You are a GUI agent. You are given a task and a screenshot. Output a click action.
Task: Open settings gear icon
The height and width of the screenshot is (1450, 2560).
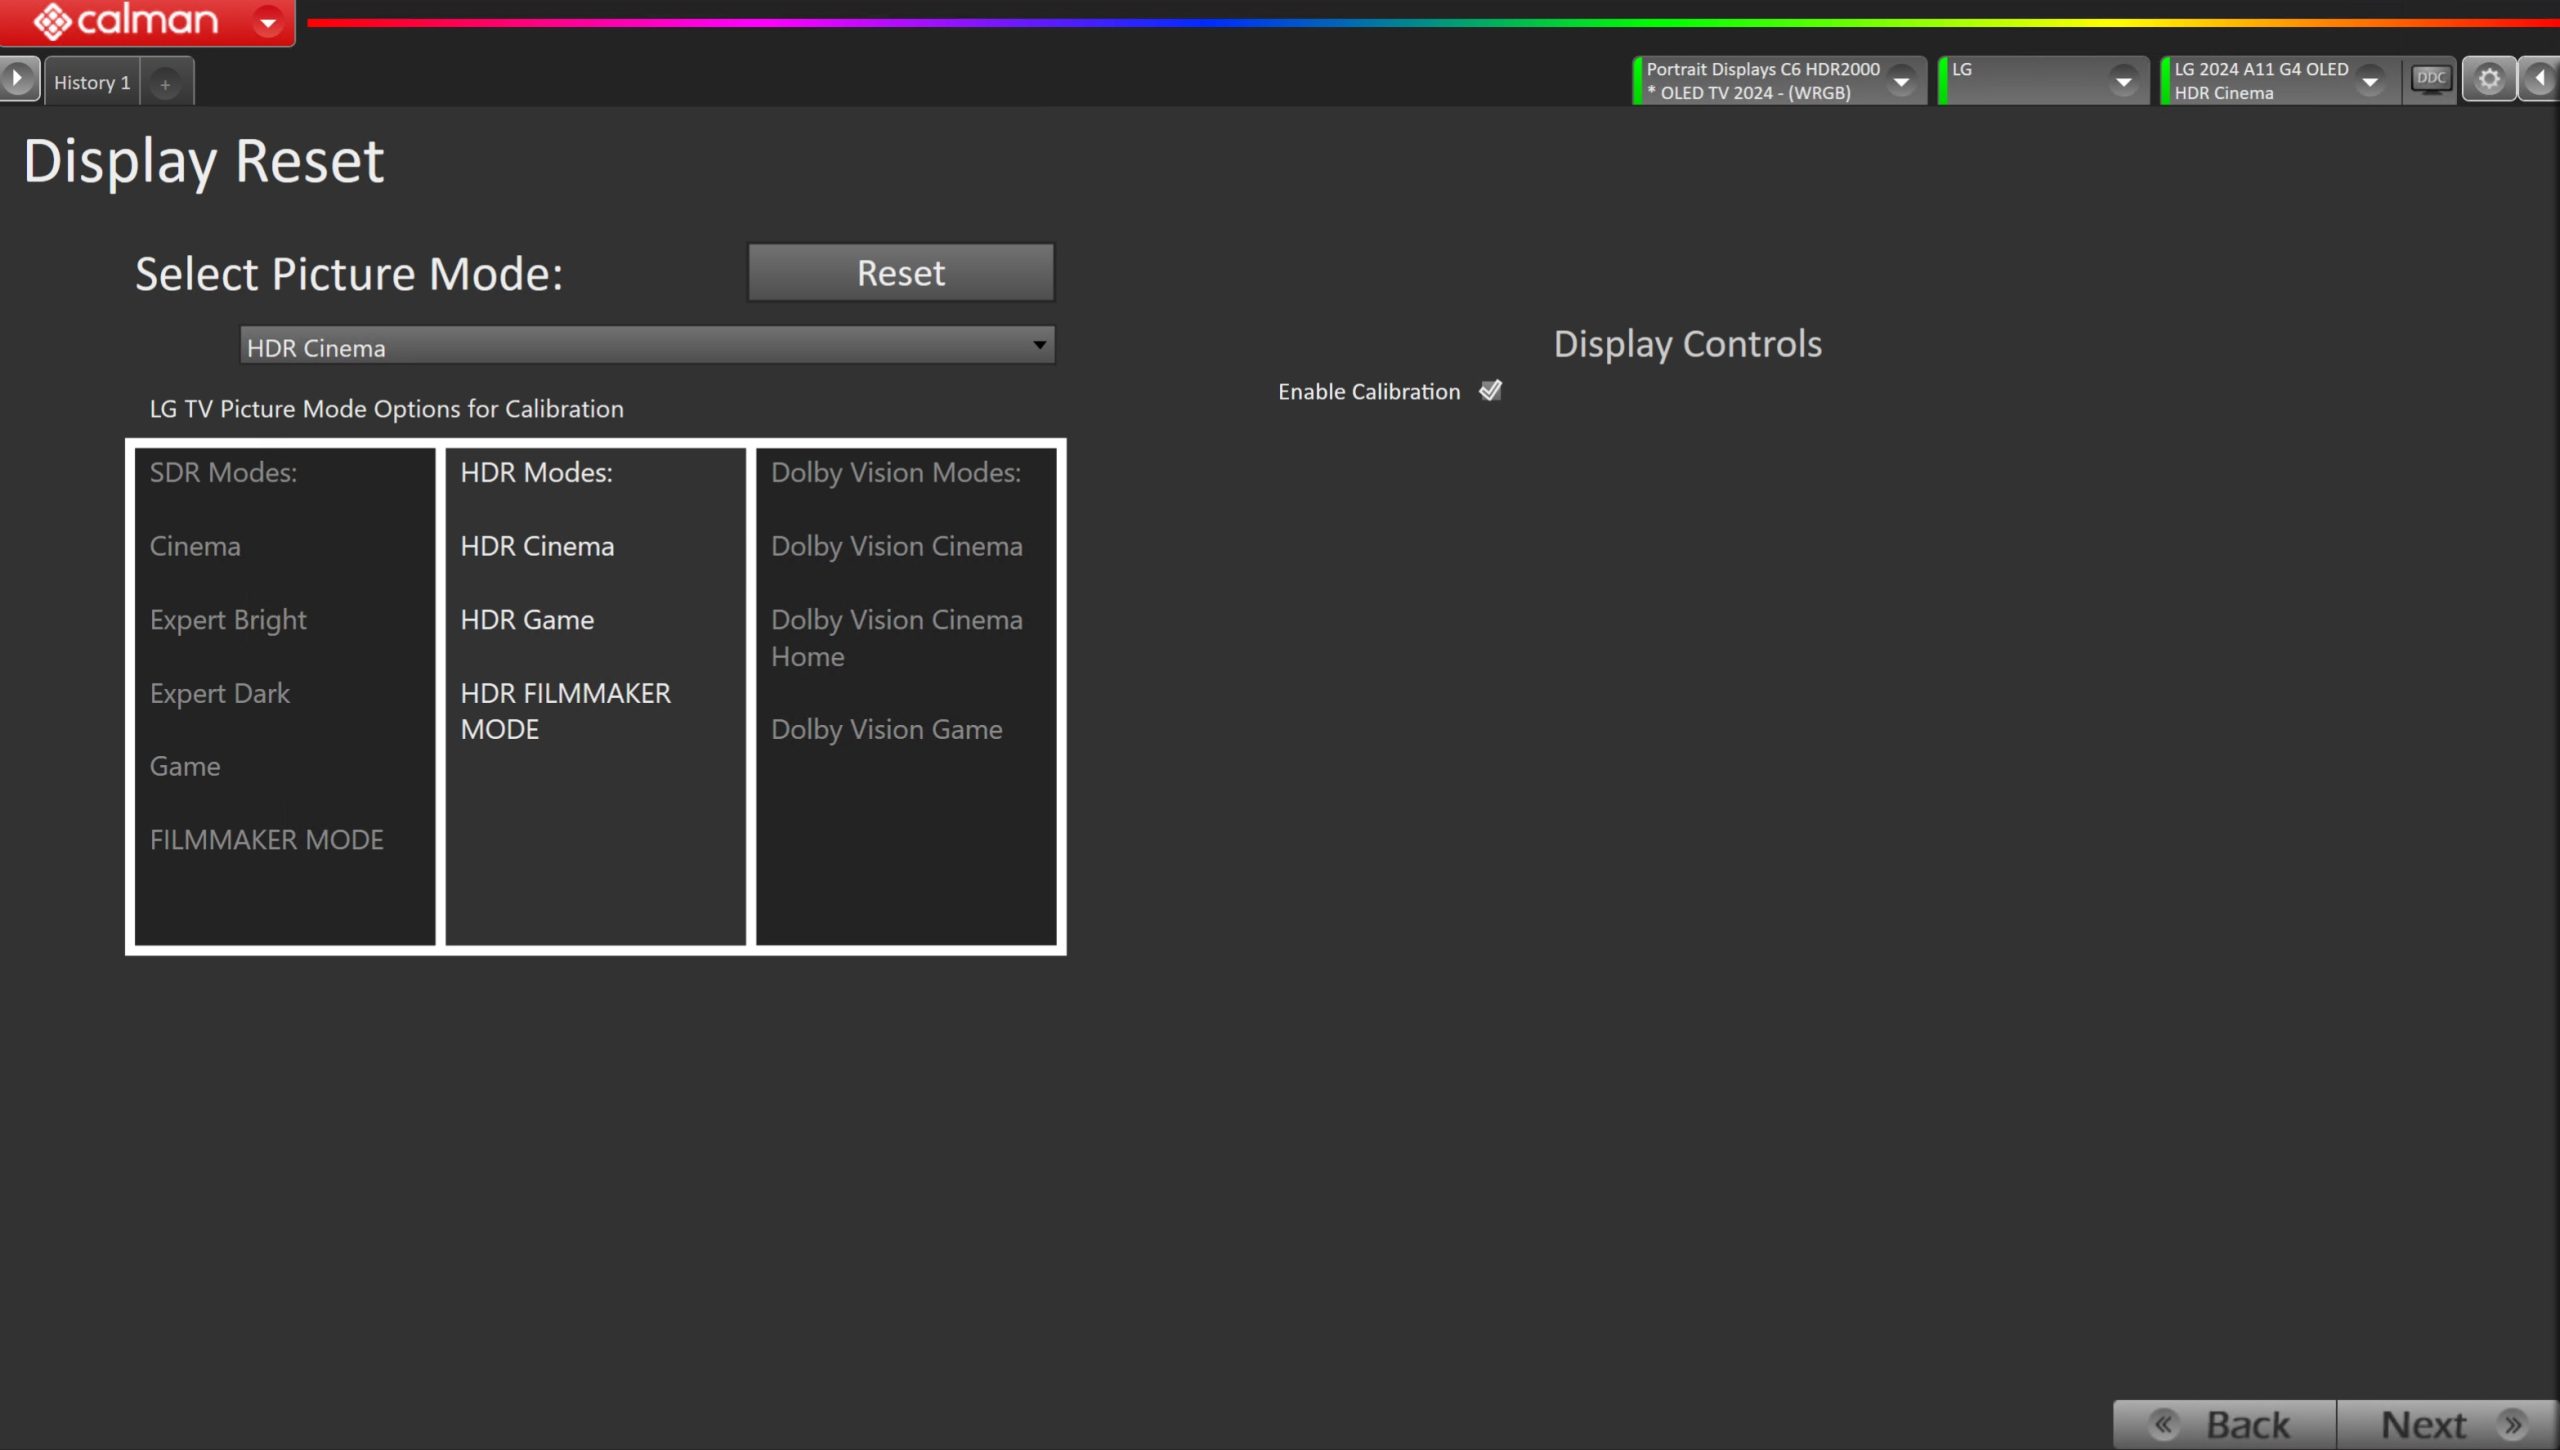tap(2489, 79)
